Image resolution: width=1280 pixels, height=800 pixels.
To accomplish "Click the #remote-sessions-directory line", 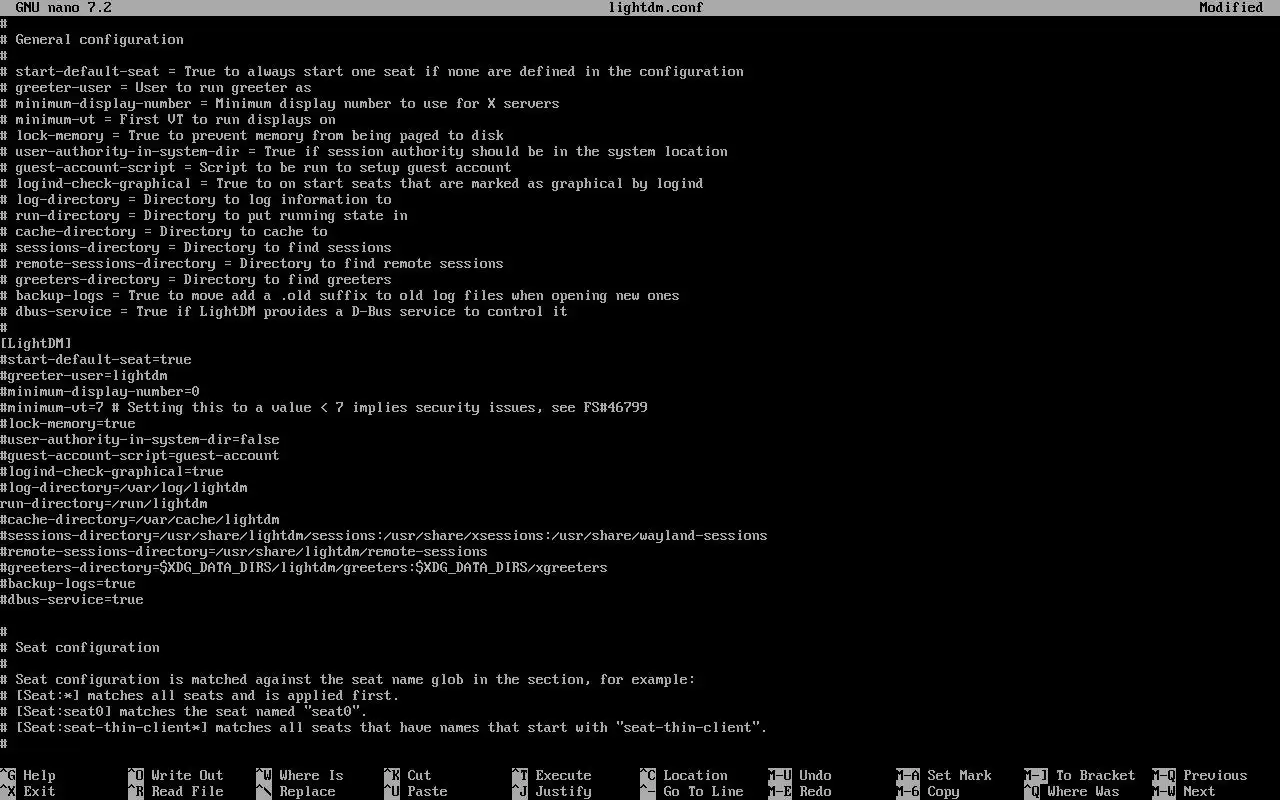I will (244, 551).
